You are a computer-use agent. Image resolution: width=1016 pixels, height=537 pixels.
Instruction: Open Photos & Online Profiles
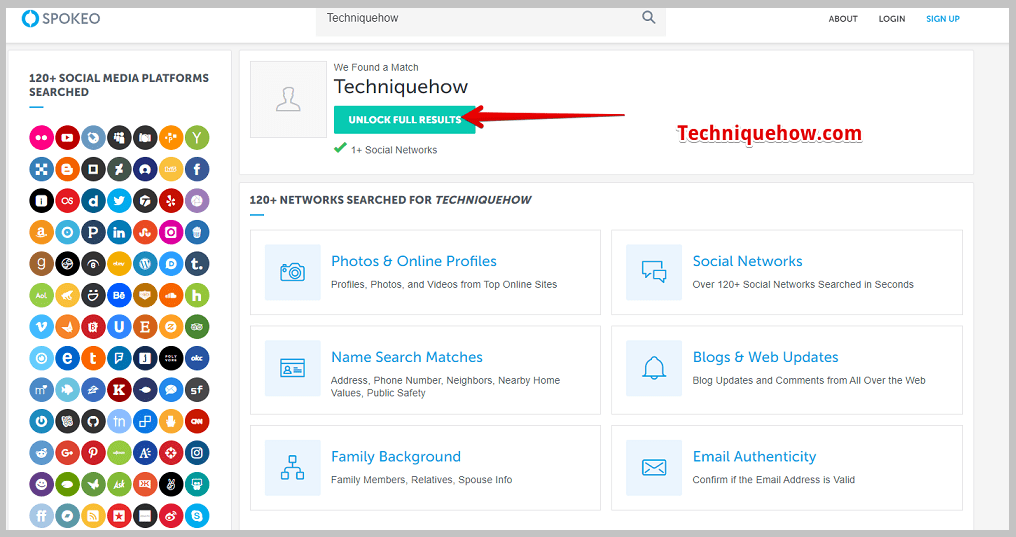click(425, 272)
